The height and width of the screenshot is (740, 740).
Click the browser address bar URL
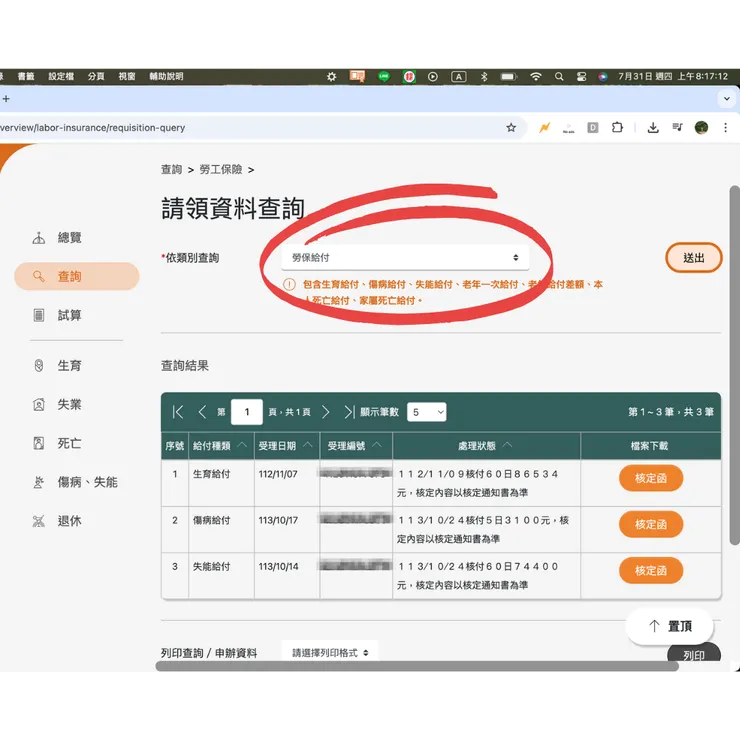tap(93, 127)
